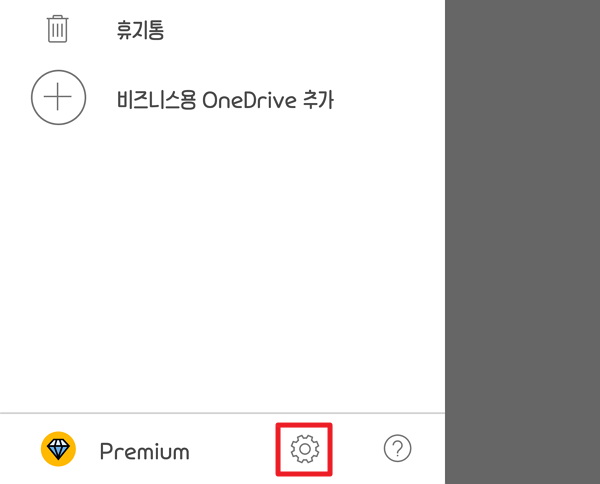Click the question mark help icon

pos(398,448)
